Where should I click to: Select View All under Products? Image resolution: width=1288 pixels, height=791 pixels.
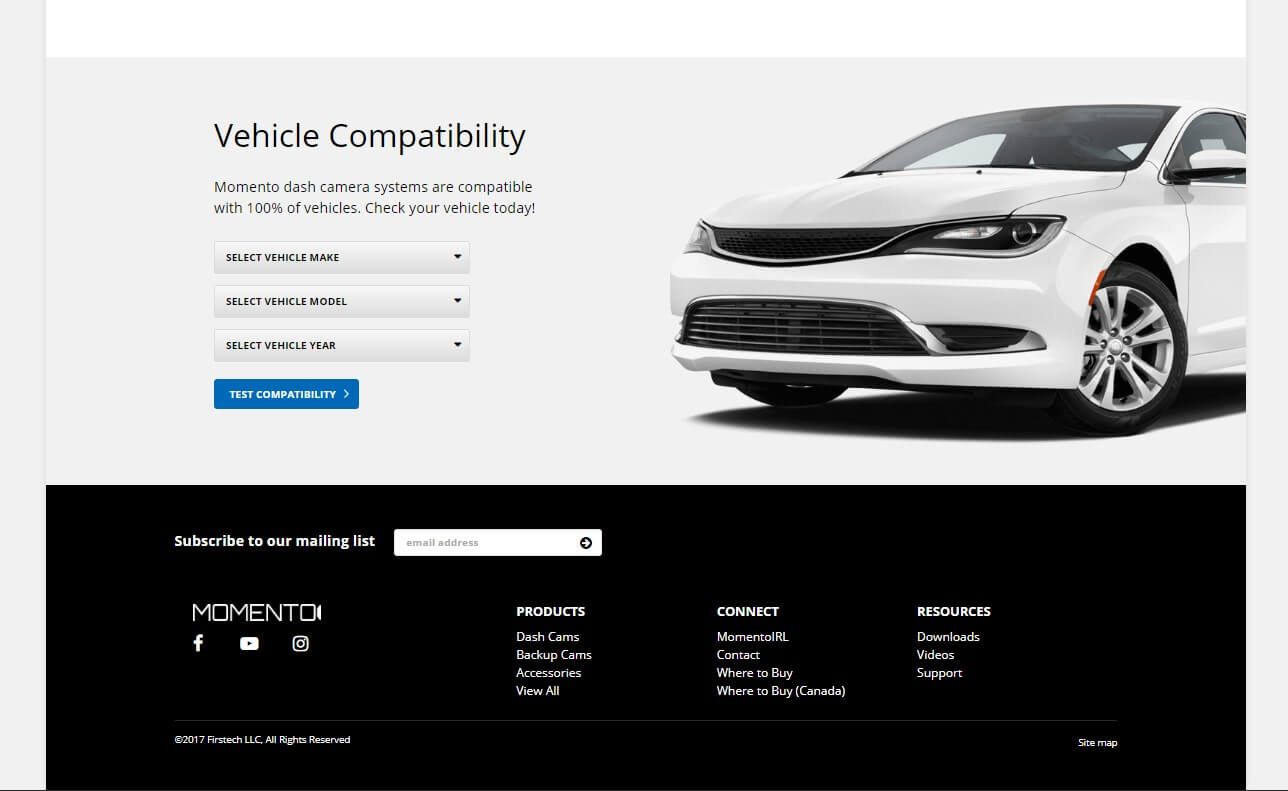coord(538,690)
